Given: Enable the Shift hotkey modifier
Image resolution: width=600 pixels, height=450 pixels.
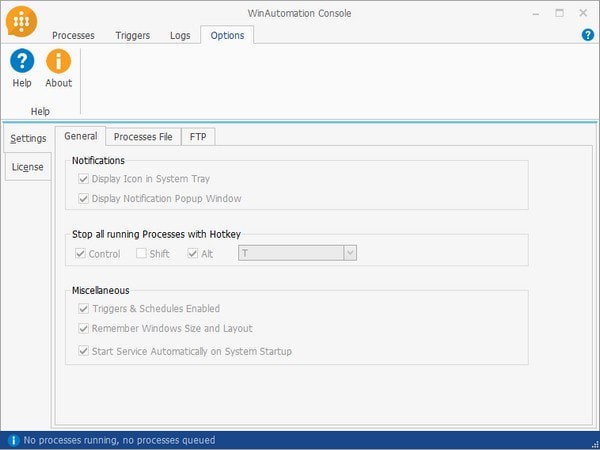Looking at the screenshot, I should pyautogui.click(x=142, y=254).
